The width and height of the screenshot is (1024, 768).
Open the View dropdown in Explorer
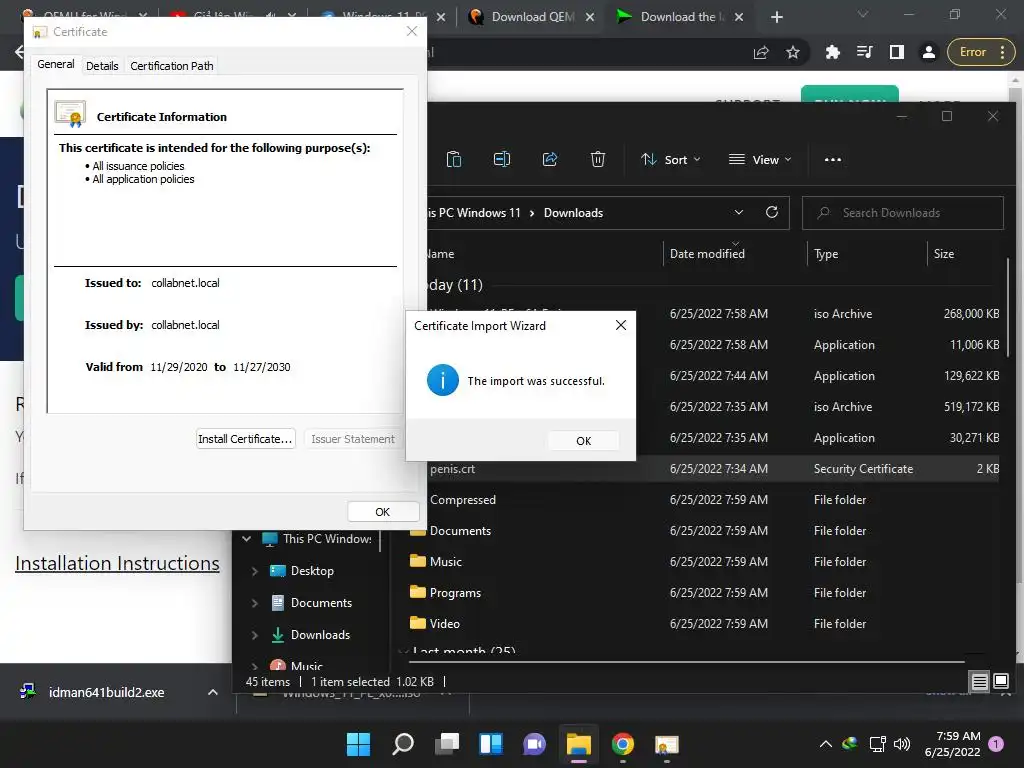click(x=760, y=159)
